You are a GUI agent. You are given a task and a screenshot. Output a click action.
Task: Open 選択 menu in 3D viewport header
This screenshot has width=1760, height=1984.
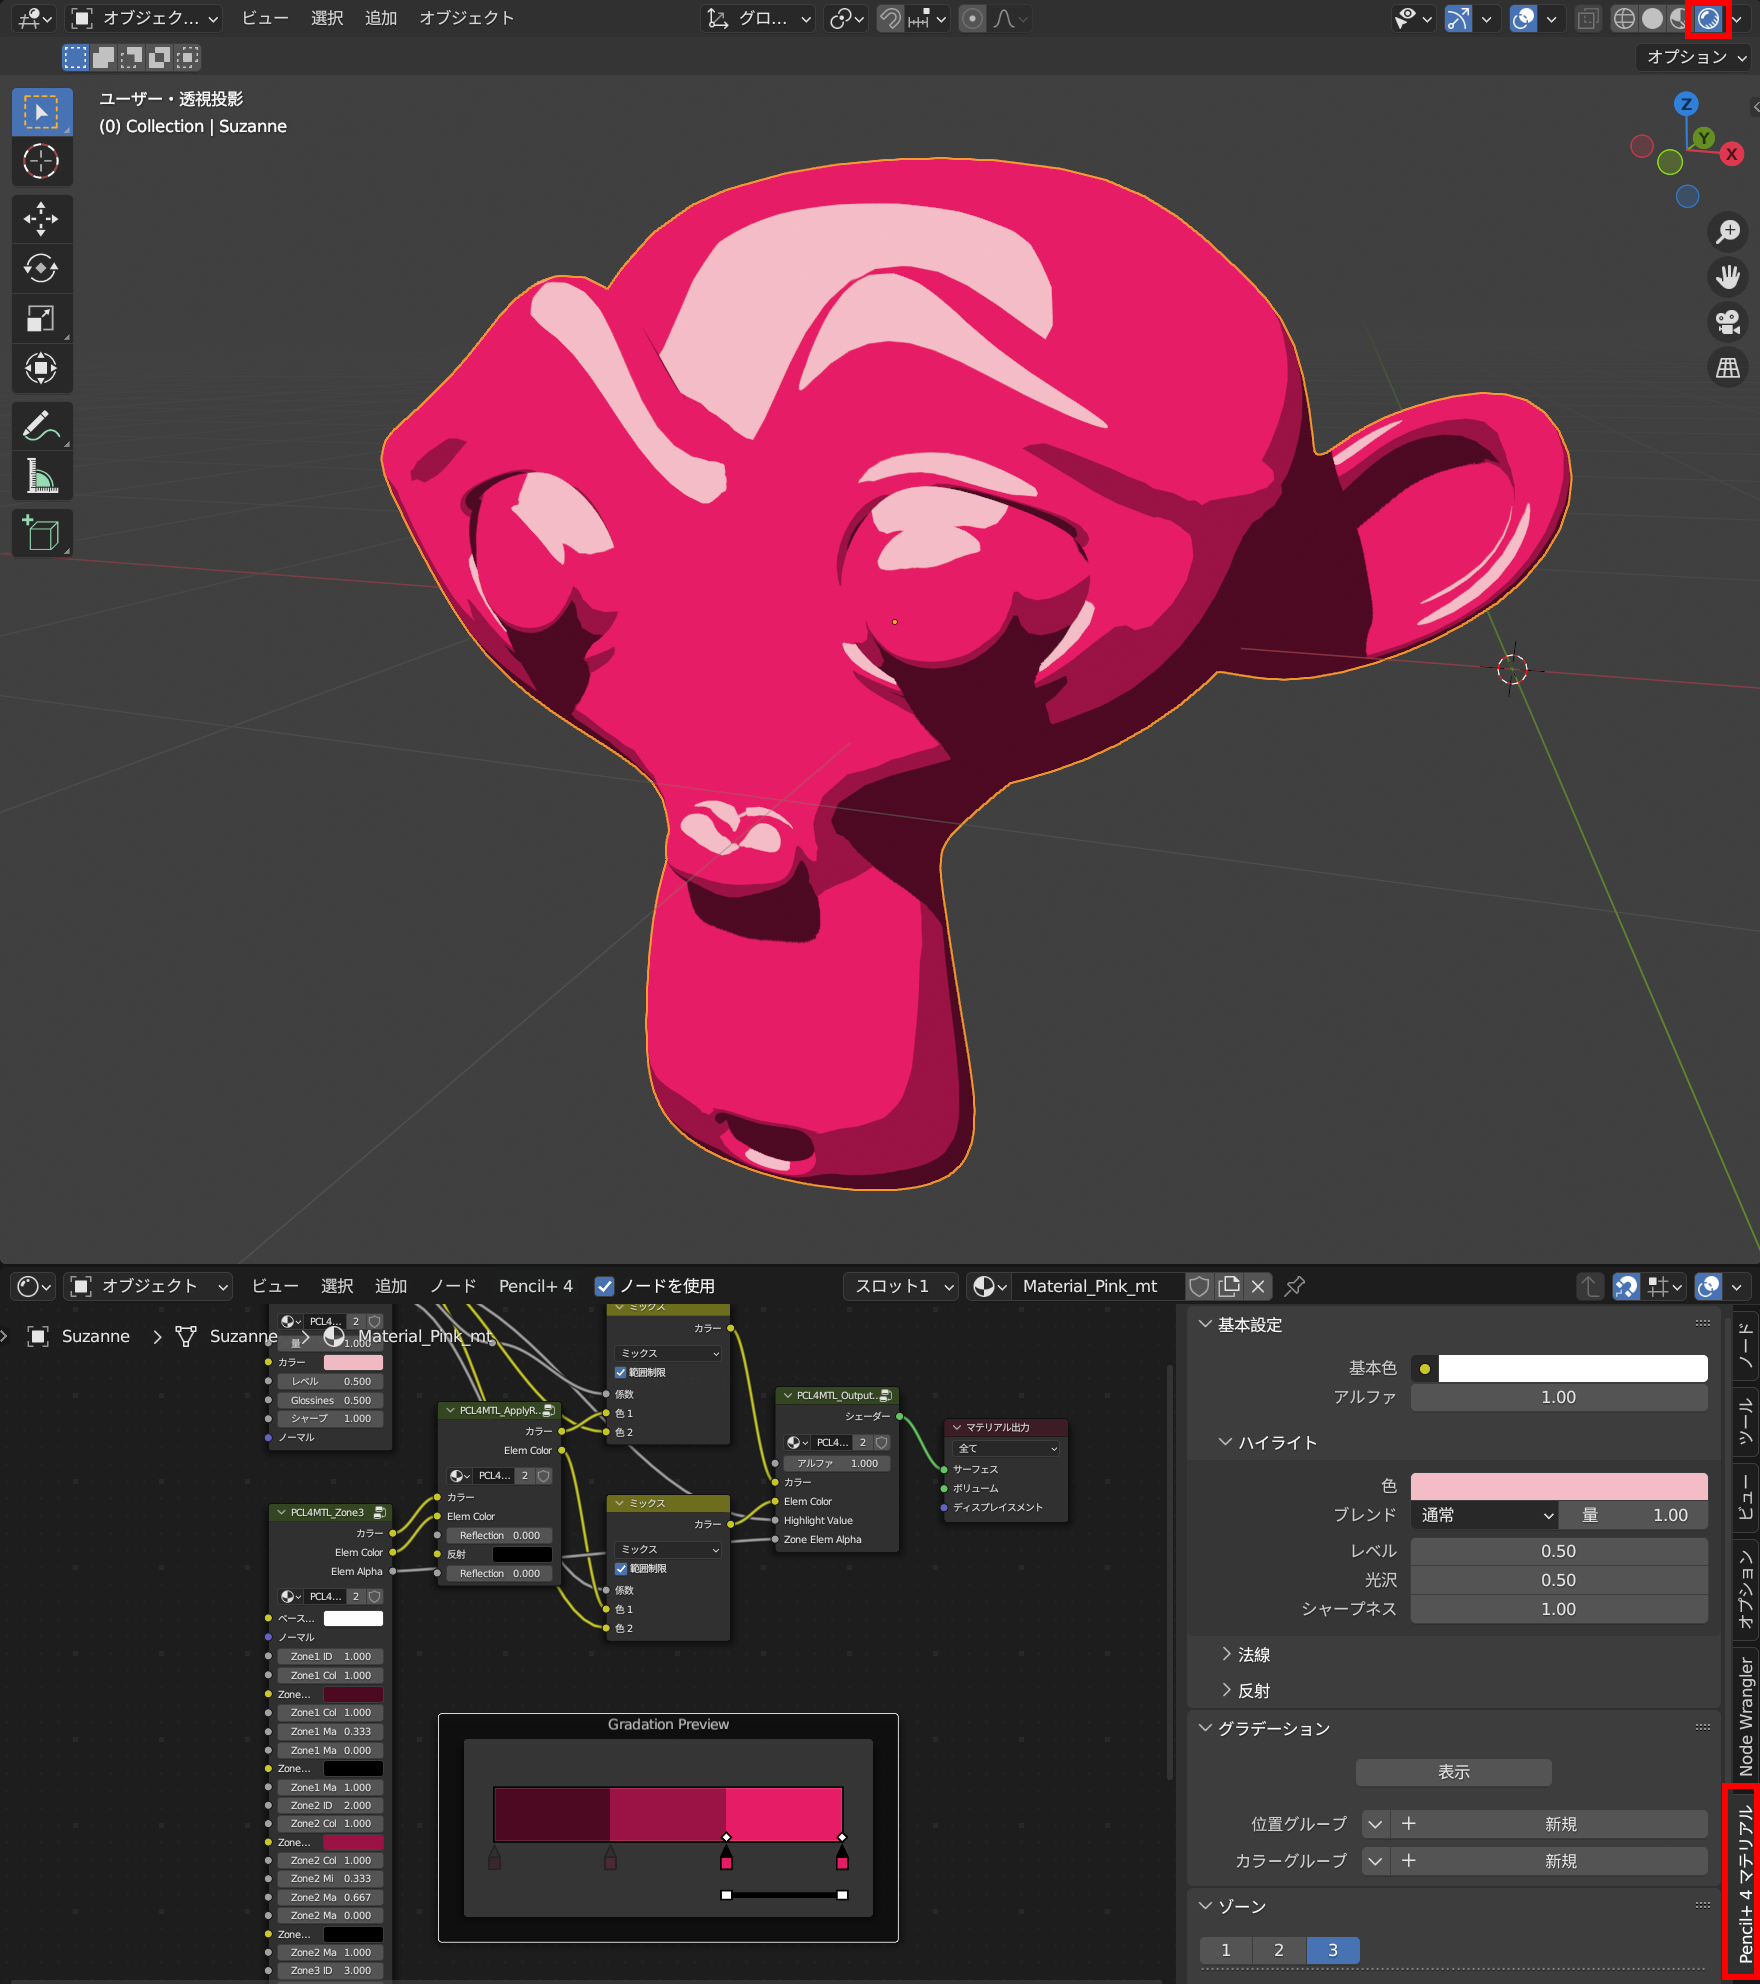pyautogui.click(x=327, y=18)
